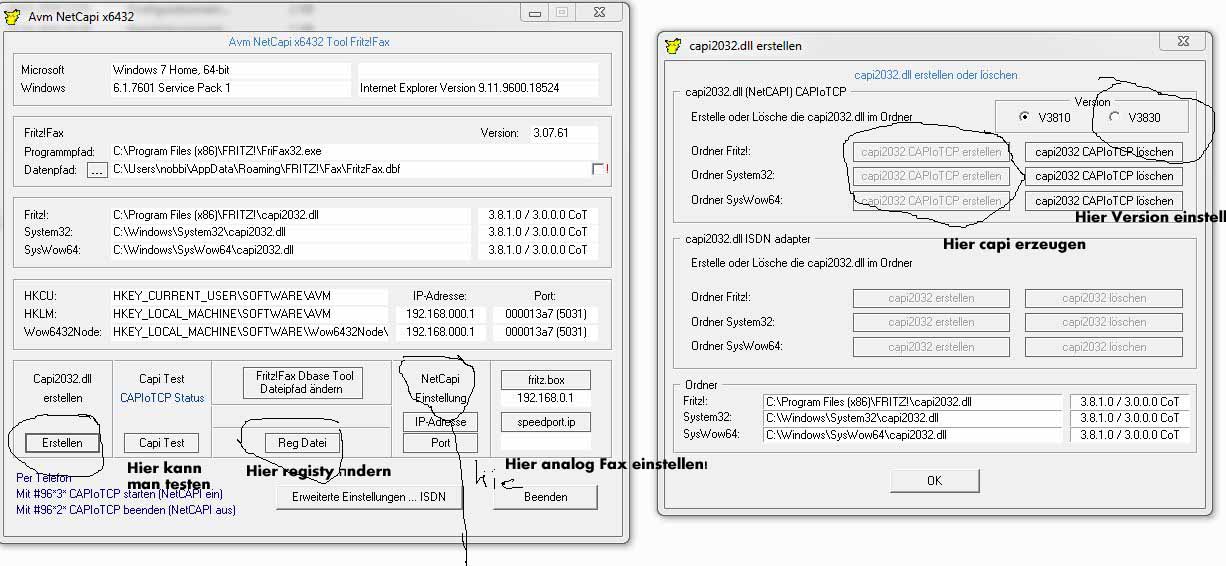Click the Port button under NetCapi Einstellung

(x=440, y=442)
